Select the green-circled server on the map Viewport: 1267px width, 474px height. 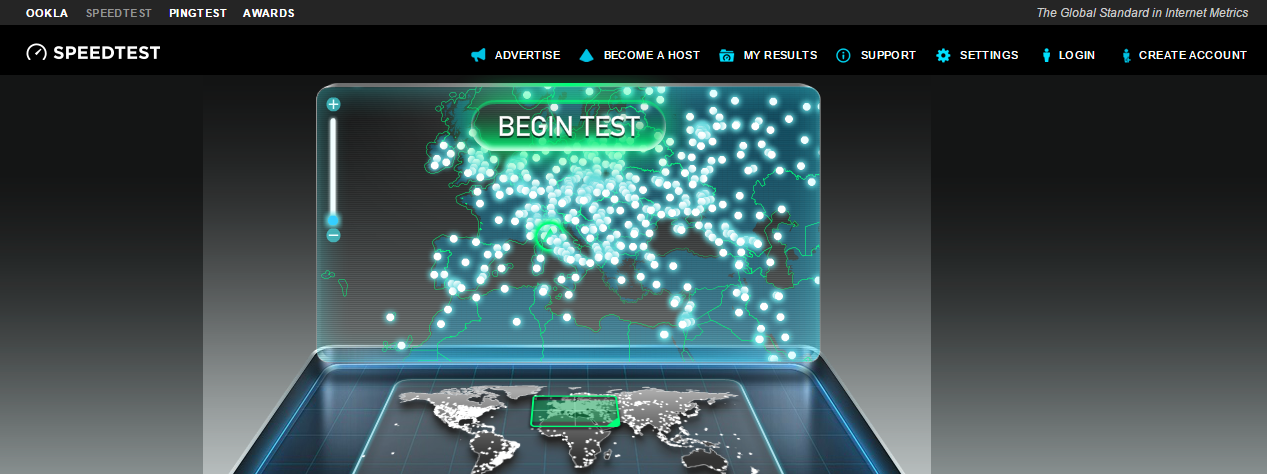pos(550,237)
